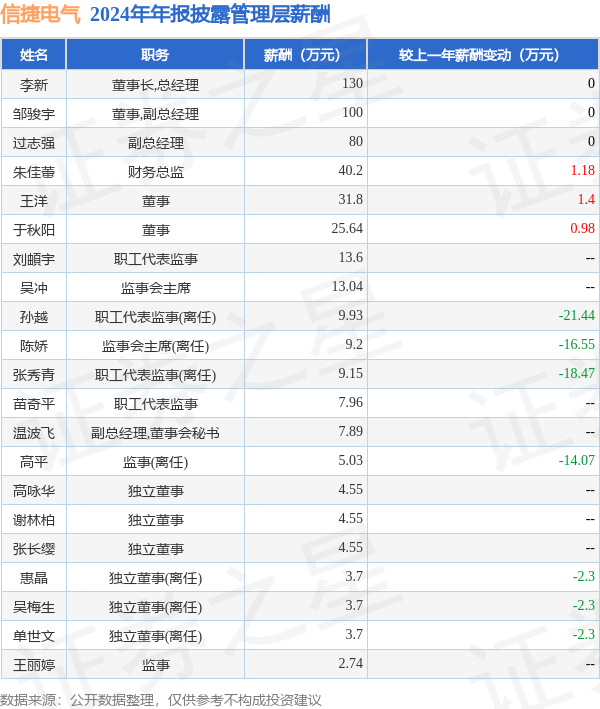Viewport: 600px width, 709px height.
Task: Click the title 董事,副总经理
Action: coord(155,113)
